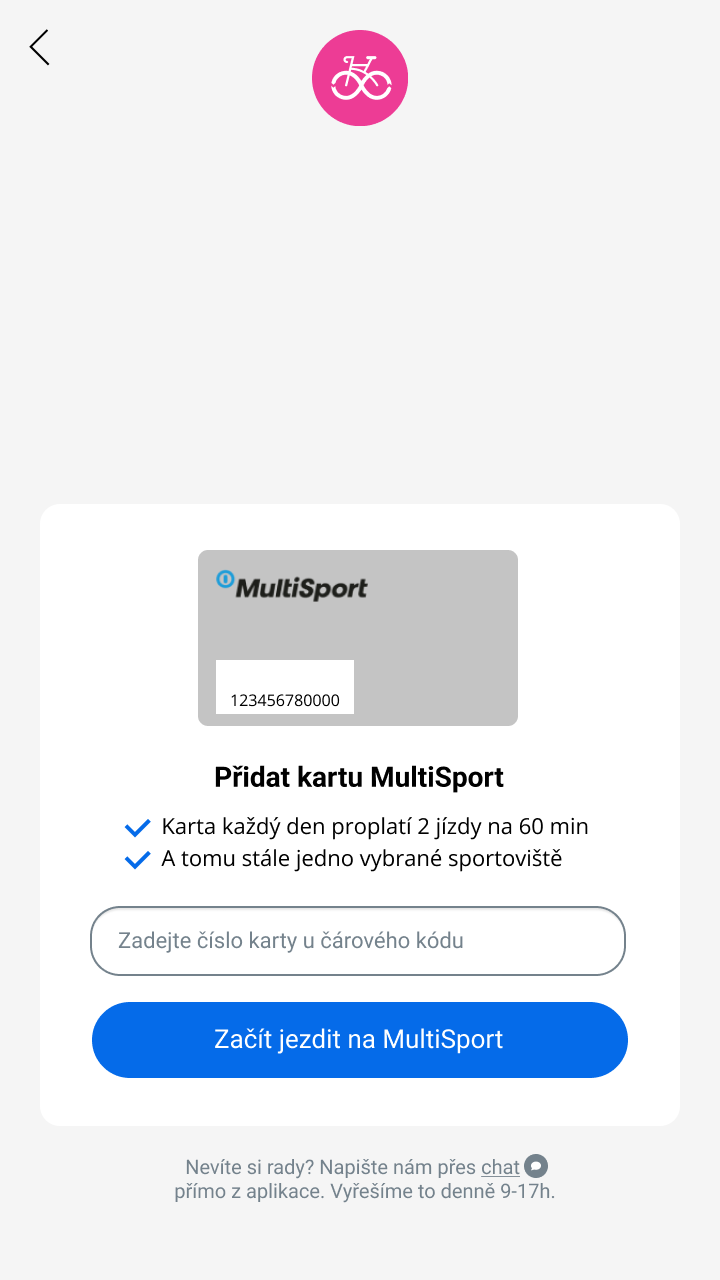
Task: Open the underlined "chat" link
Action: [500, 1167]
